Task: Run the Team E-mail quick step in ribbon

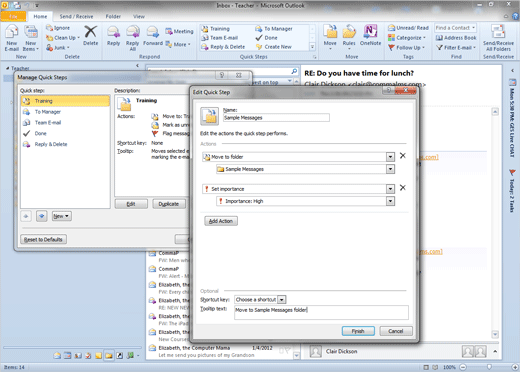Action: [x=219, y=38]
